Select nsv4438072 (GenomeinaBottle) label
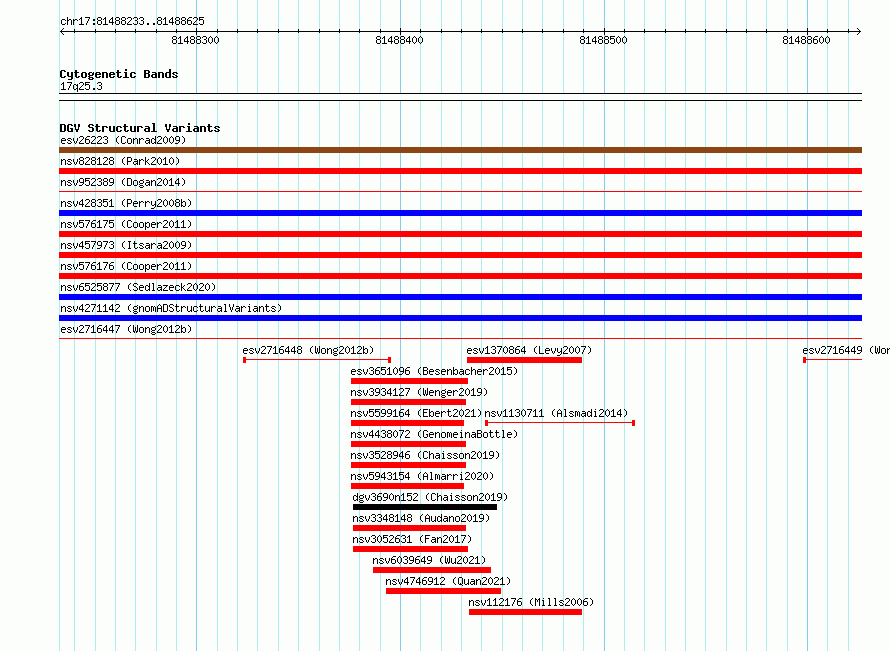The width and height of the screenshot is (890, 651). point(434,434)
